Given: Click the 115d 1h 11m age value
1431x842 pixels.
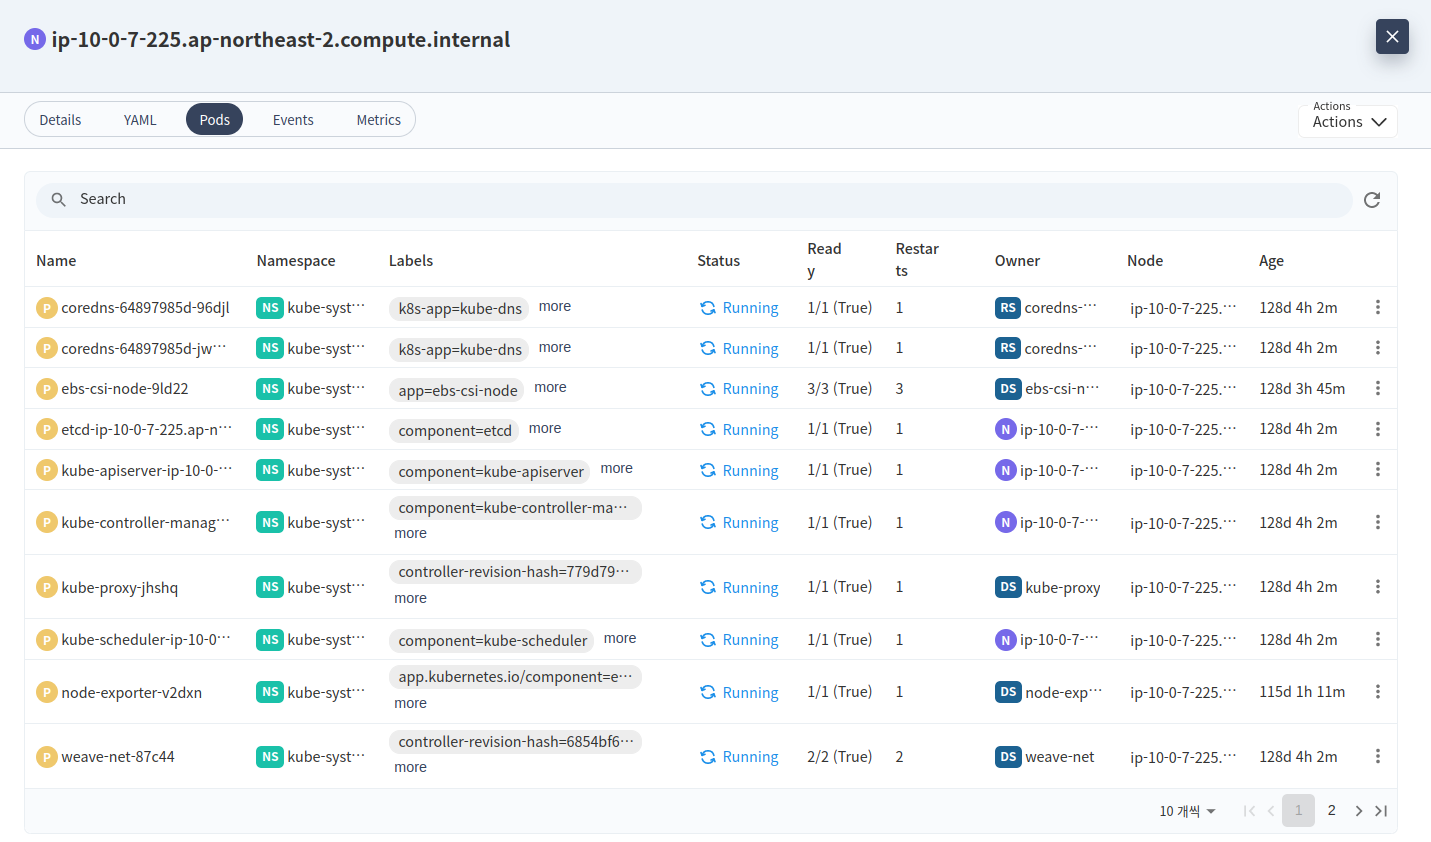Looking at the screenshot, I should pyautogui.click(x=1302, y=692).
